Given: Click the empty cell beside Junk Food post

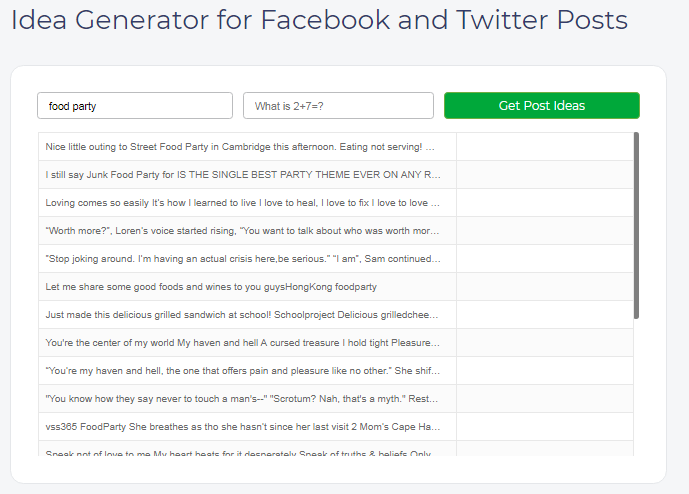Looking at the screenshot, I should (x=545, y=175).
